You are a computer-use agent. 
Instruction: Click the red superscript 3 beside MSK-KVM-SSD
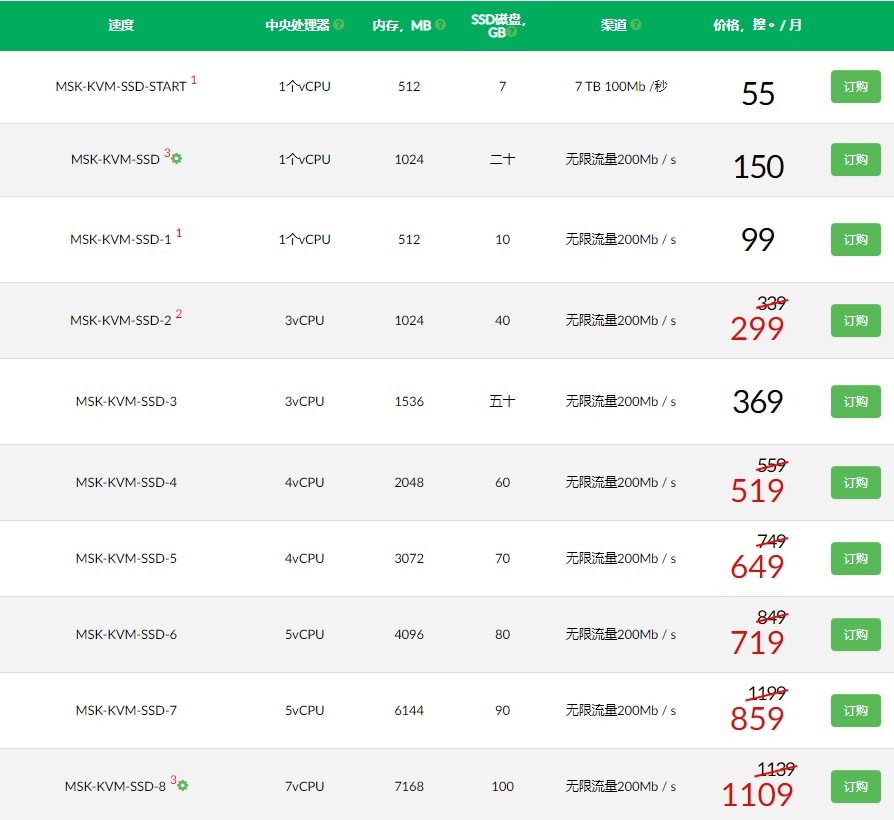pyautogui.click(x=167, y=153)
